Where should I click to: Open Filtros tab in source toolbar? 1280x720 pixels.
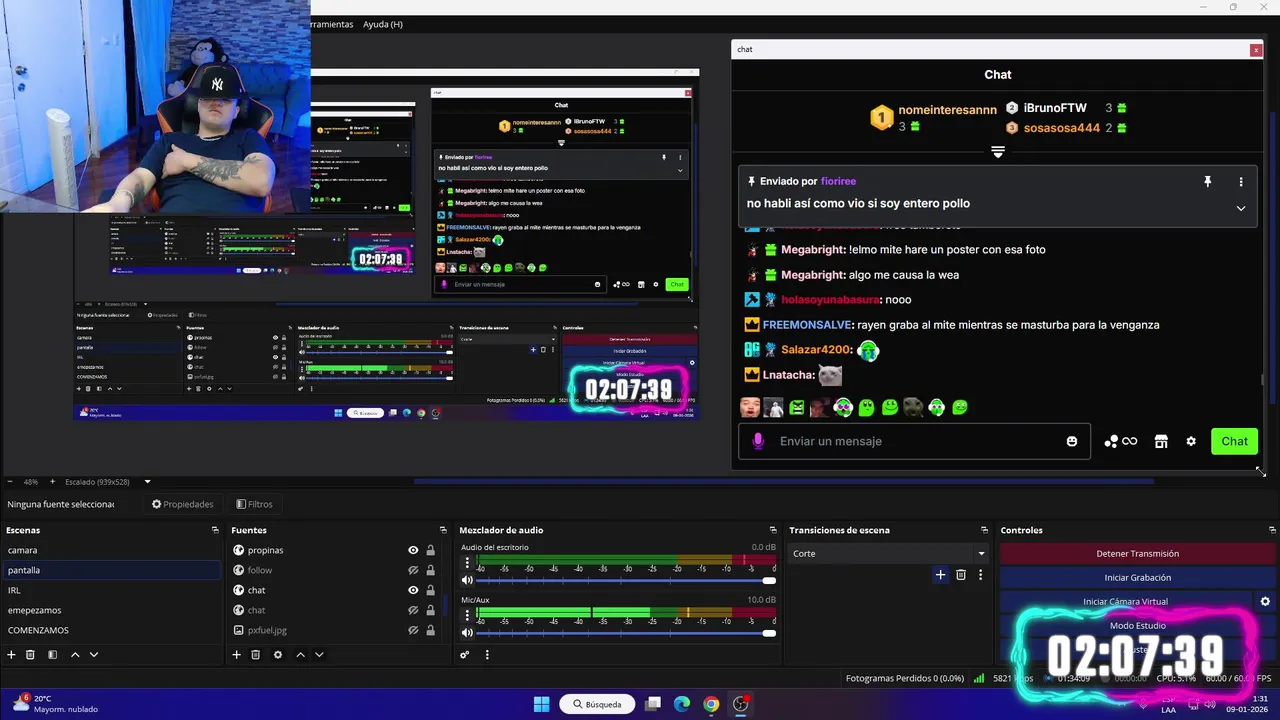pyautogui.click(x=254, y=504)
